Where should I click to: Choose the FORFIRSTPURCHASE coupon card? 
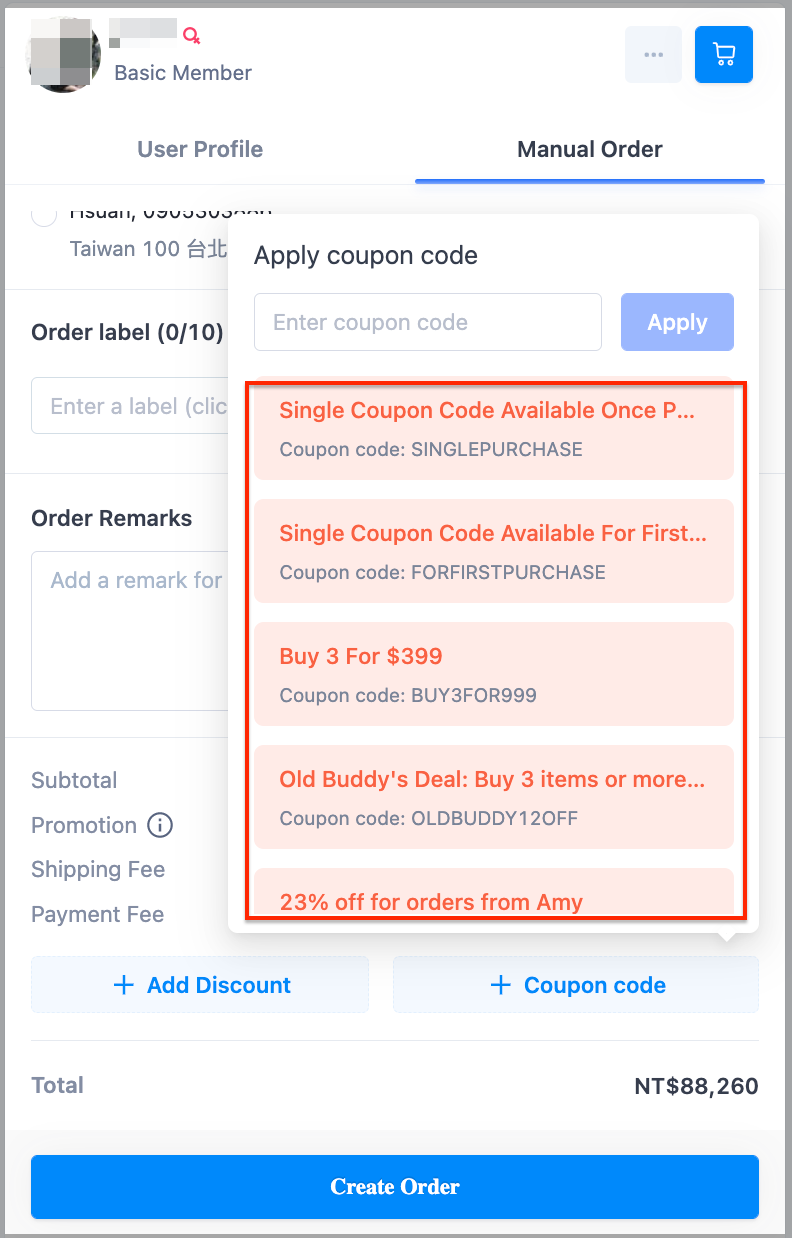tap(494, 551)
